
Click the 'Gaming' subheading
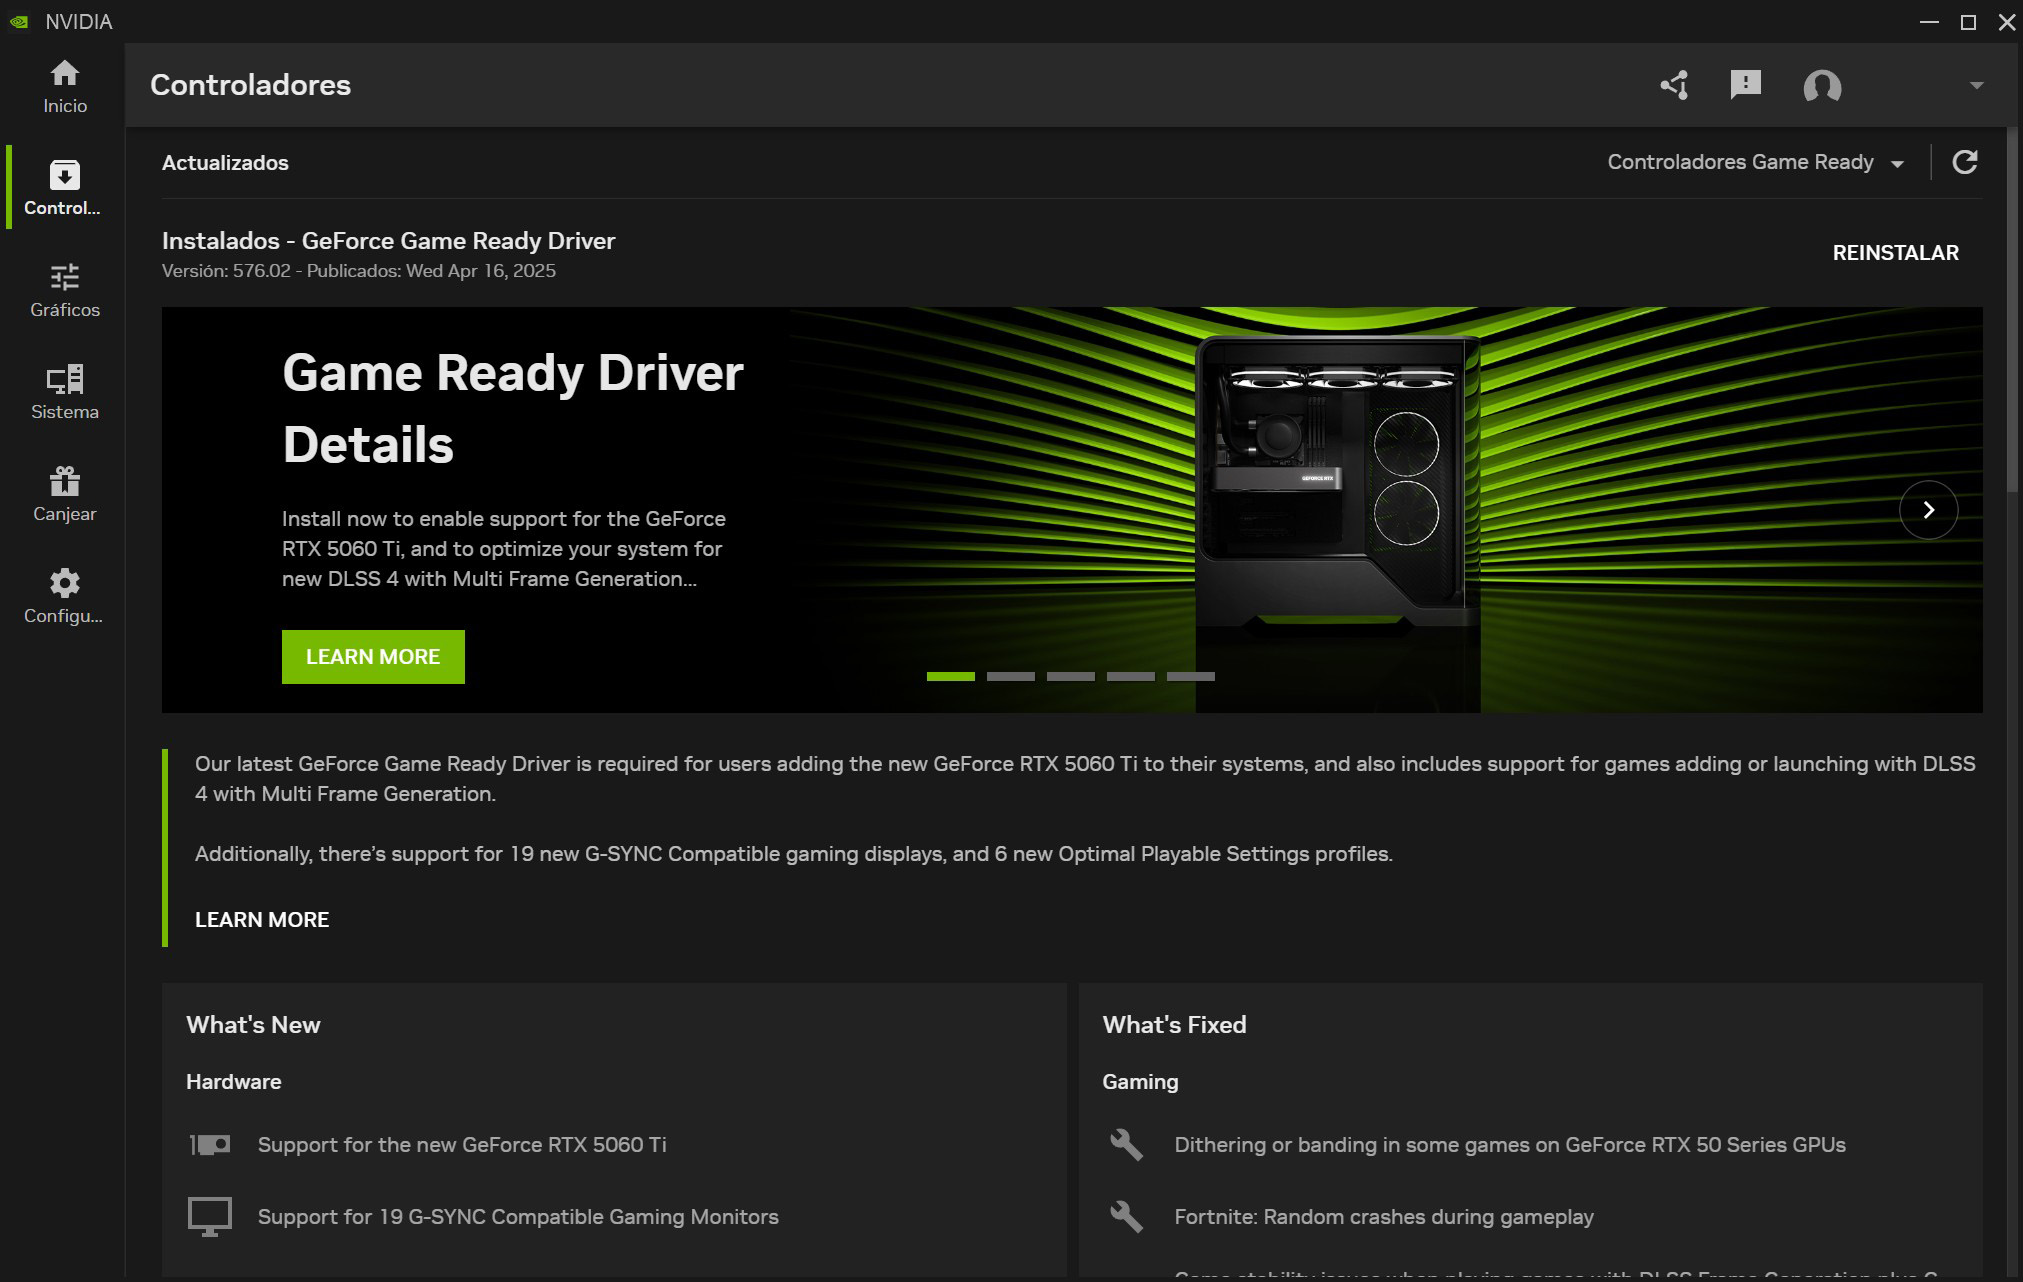click(1140, 1082)
